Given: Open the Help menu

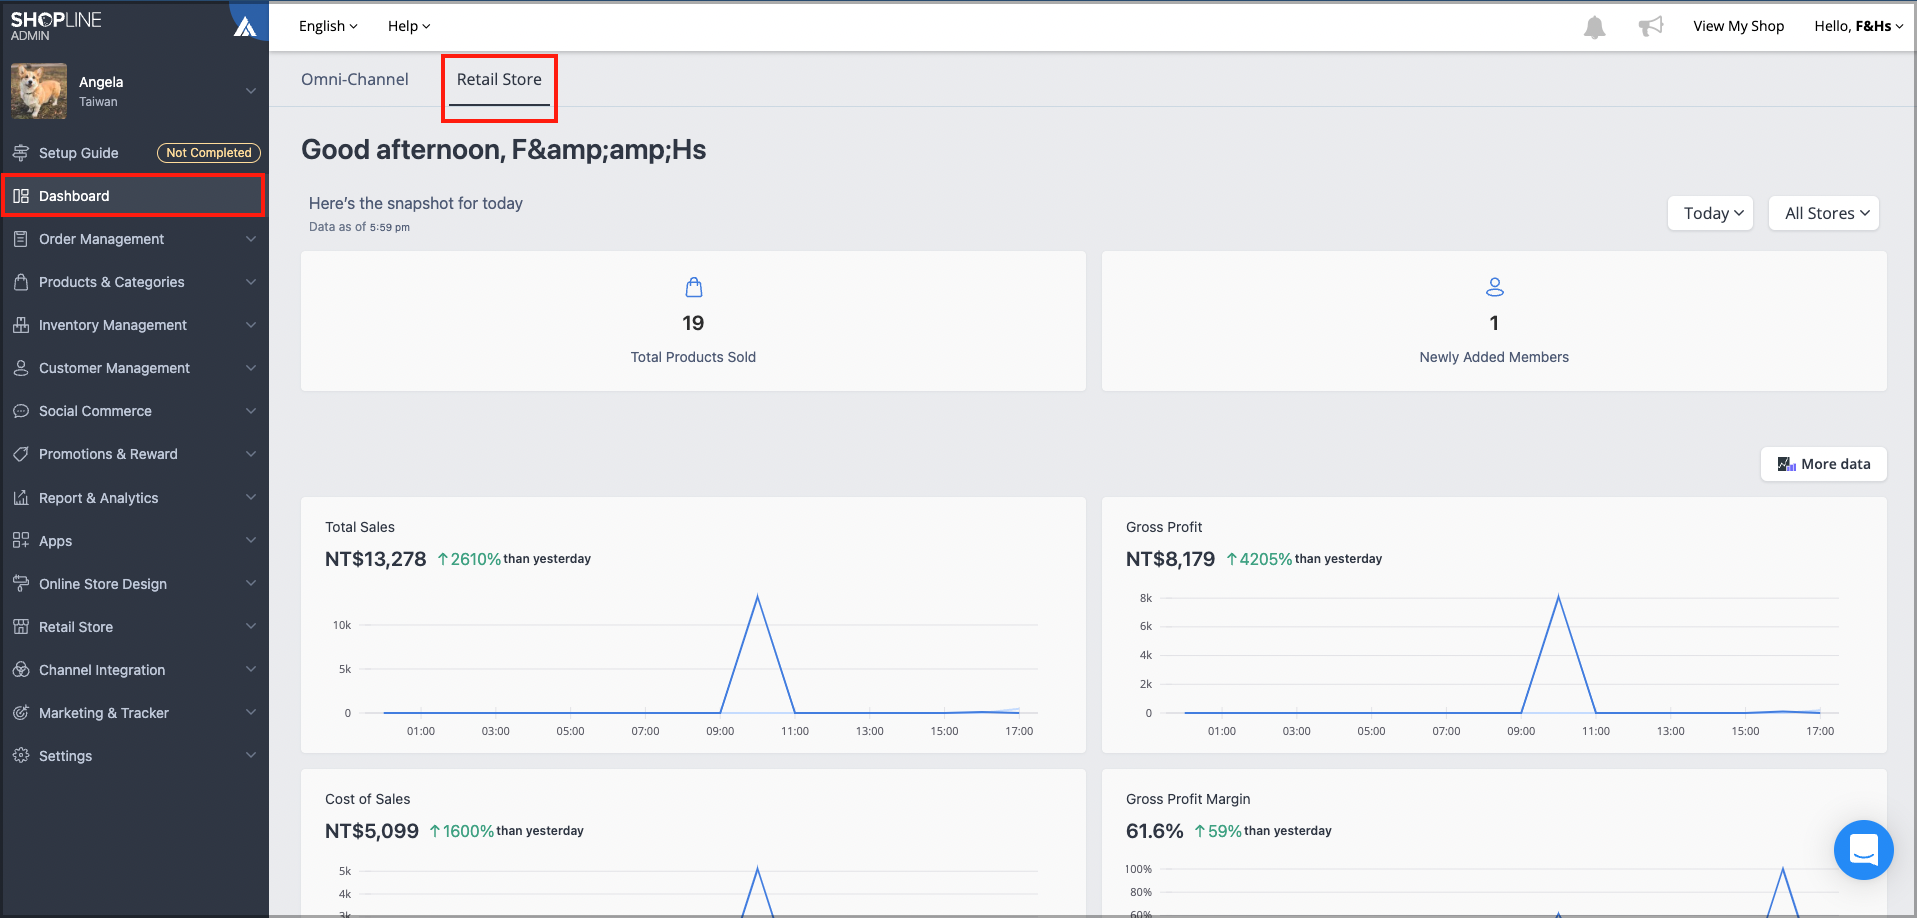Looking at the screenshot, I should tap(408, 26).
